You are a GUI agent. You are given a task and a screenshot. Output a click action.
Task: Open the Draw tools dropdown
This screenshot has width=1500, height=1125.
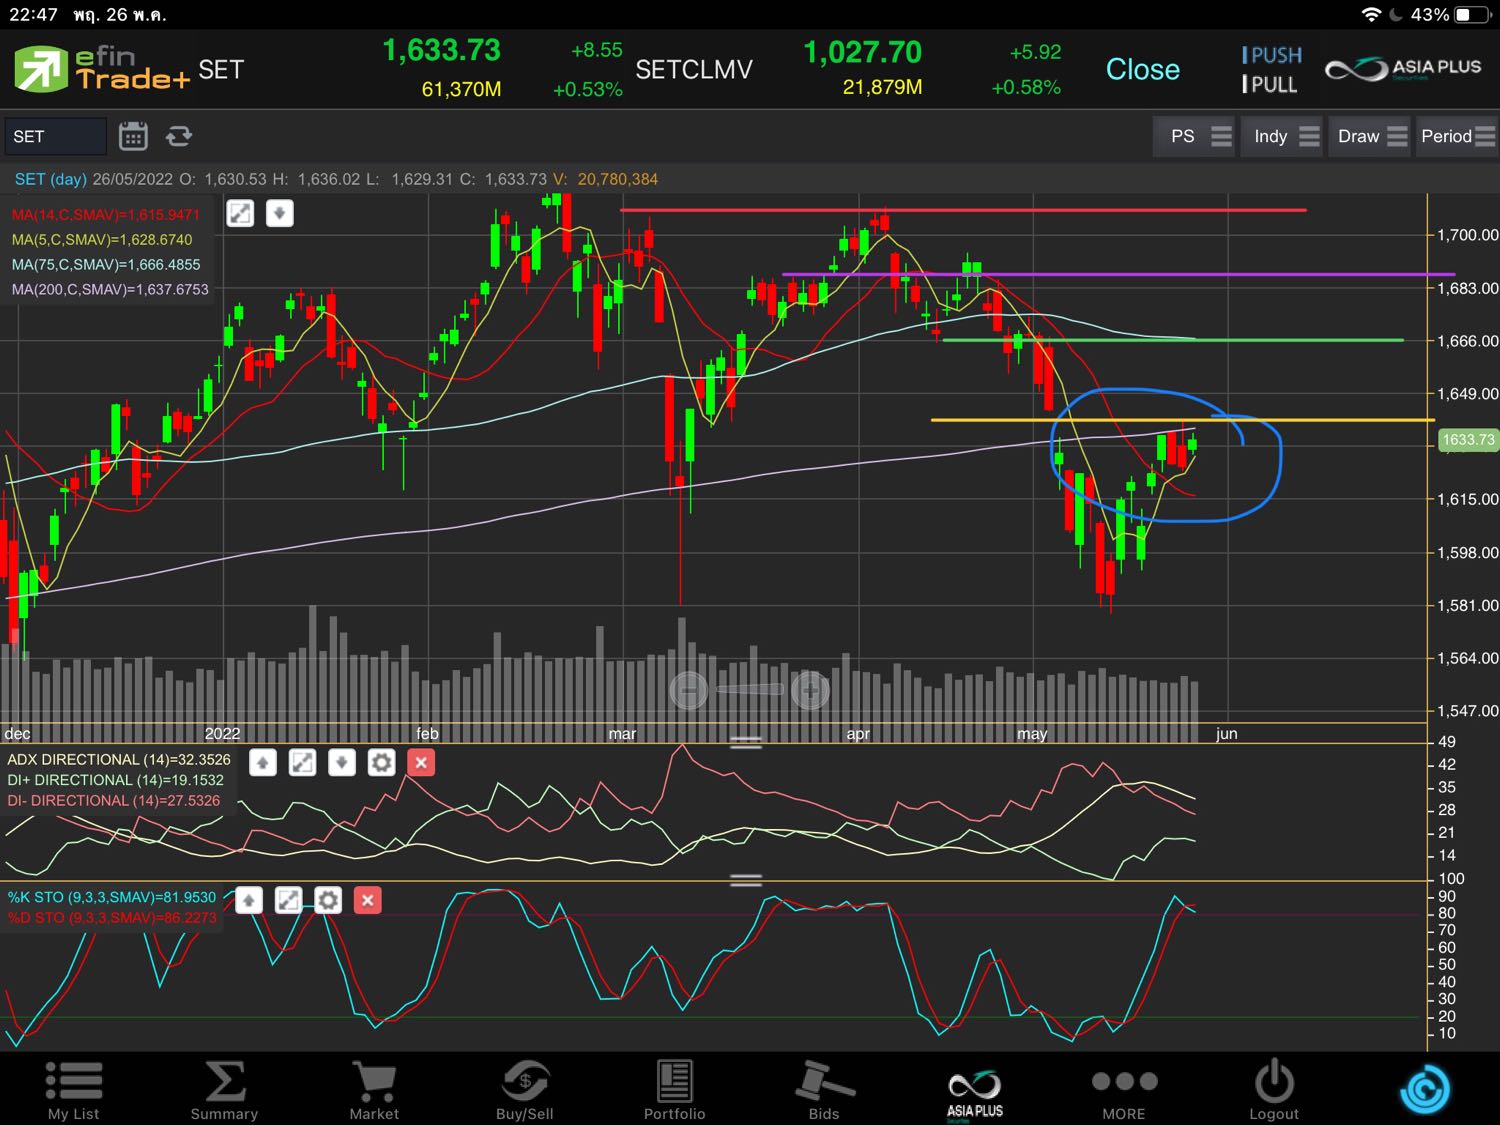(1371, 136)
